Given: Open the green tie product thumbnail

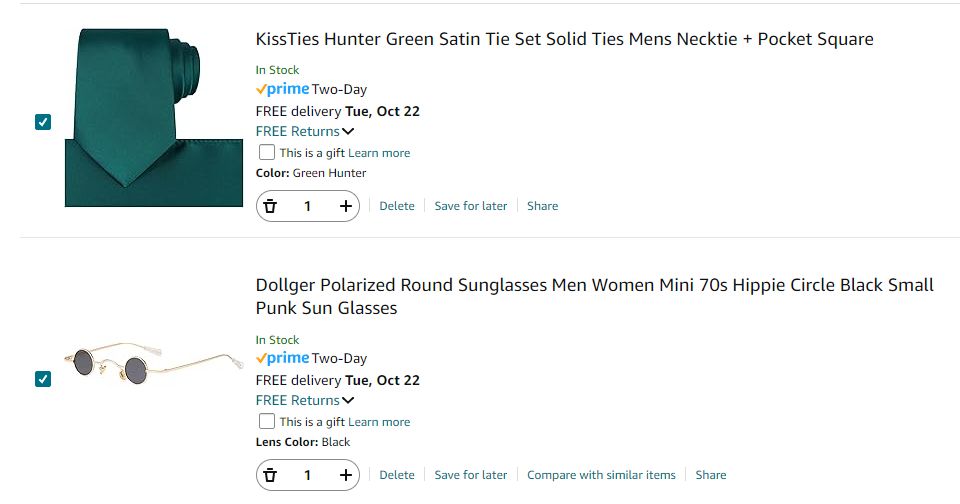Looking at the screenshot, I should [154, 118].
